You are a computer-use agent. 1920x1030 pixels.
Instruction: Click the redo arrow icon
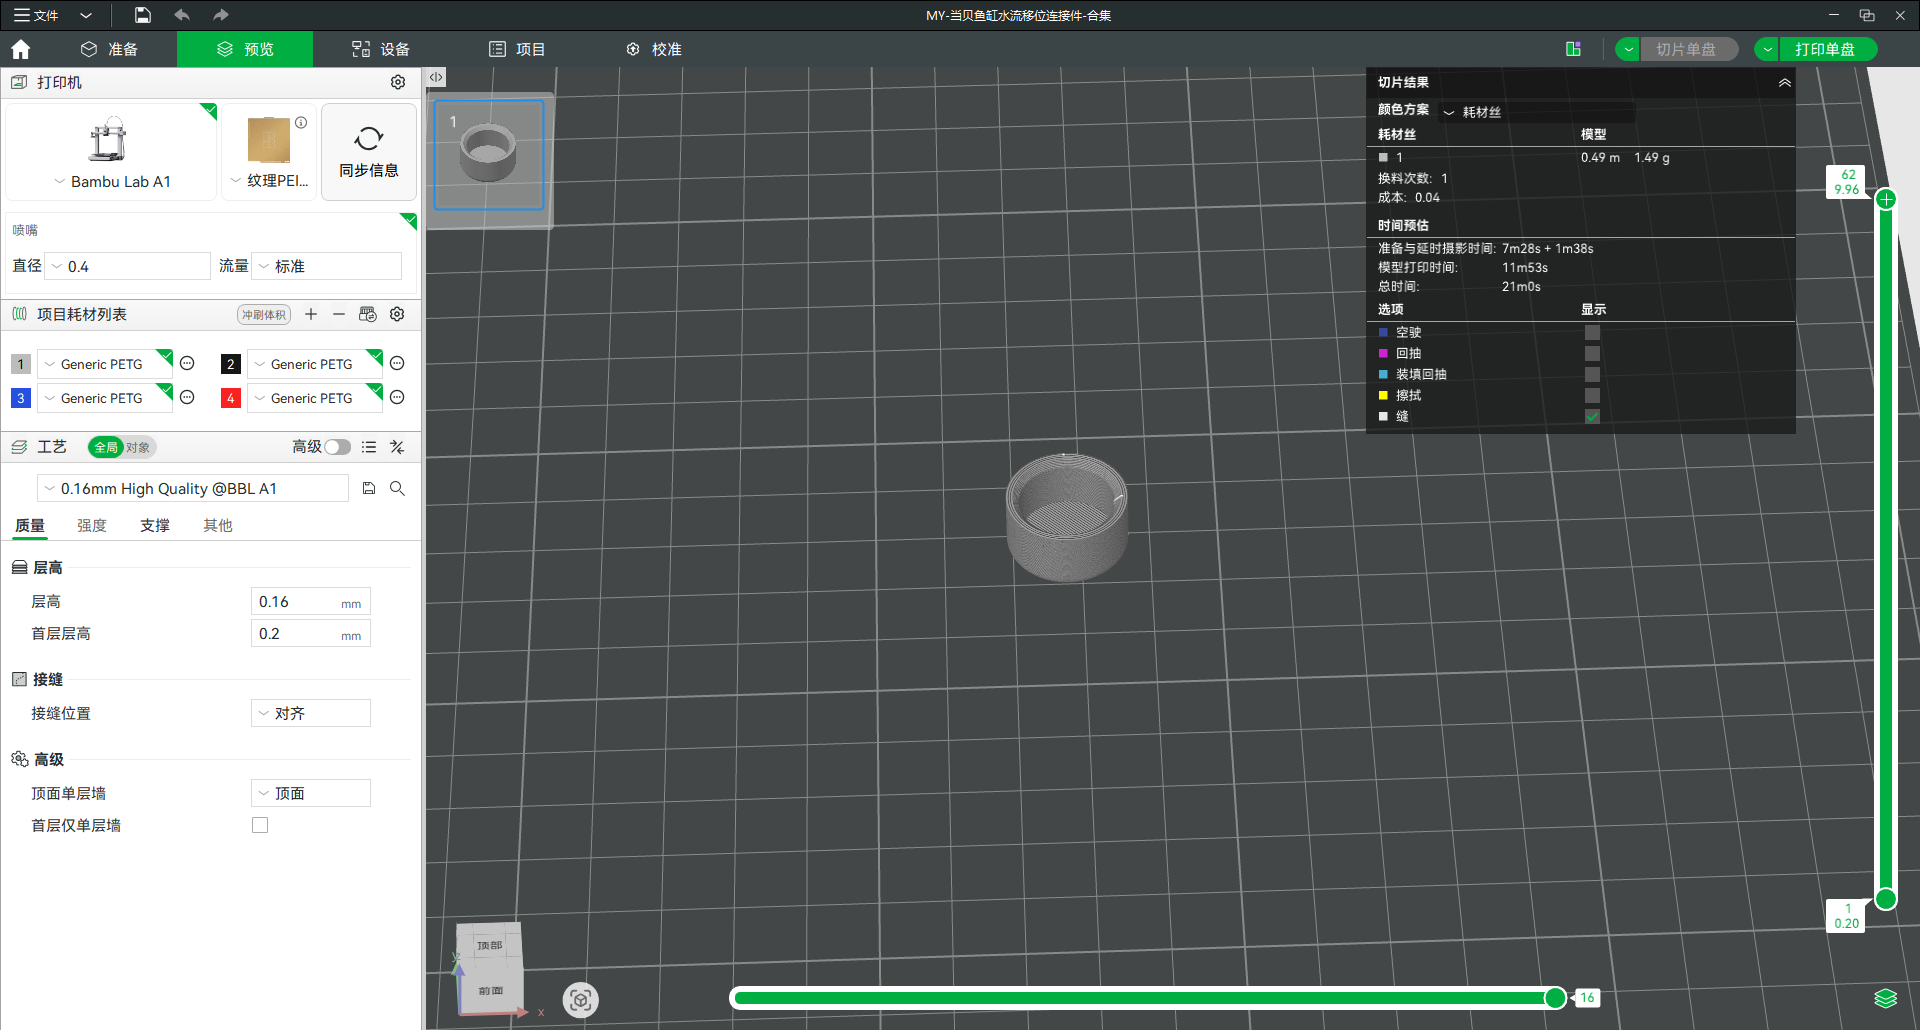pos(221,15)
